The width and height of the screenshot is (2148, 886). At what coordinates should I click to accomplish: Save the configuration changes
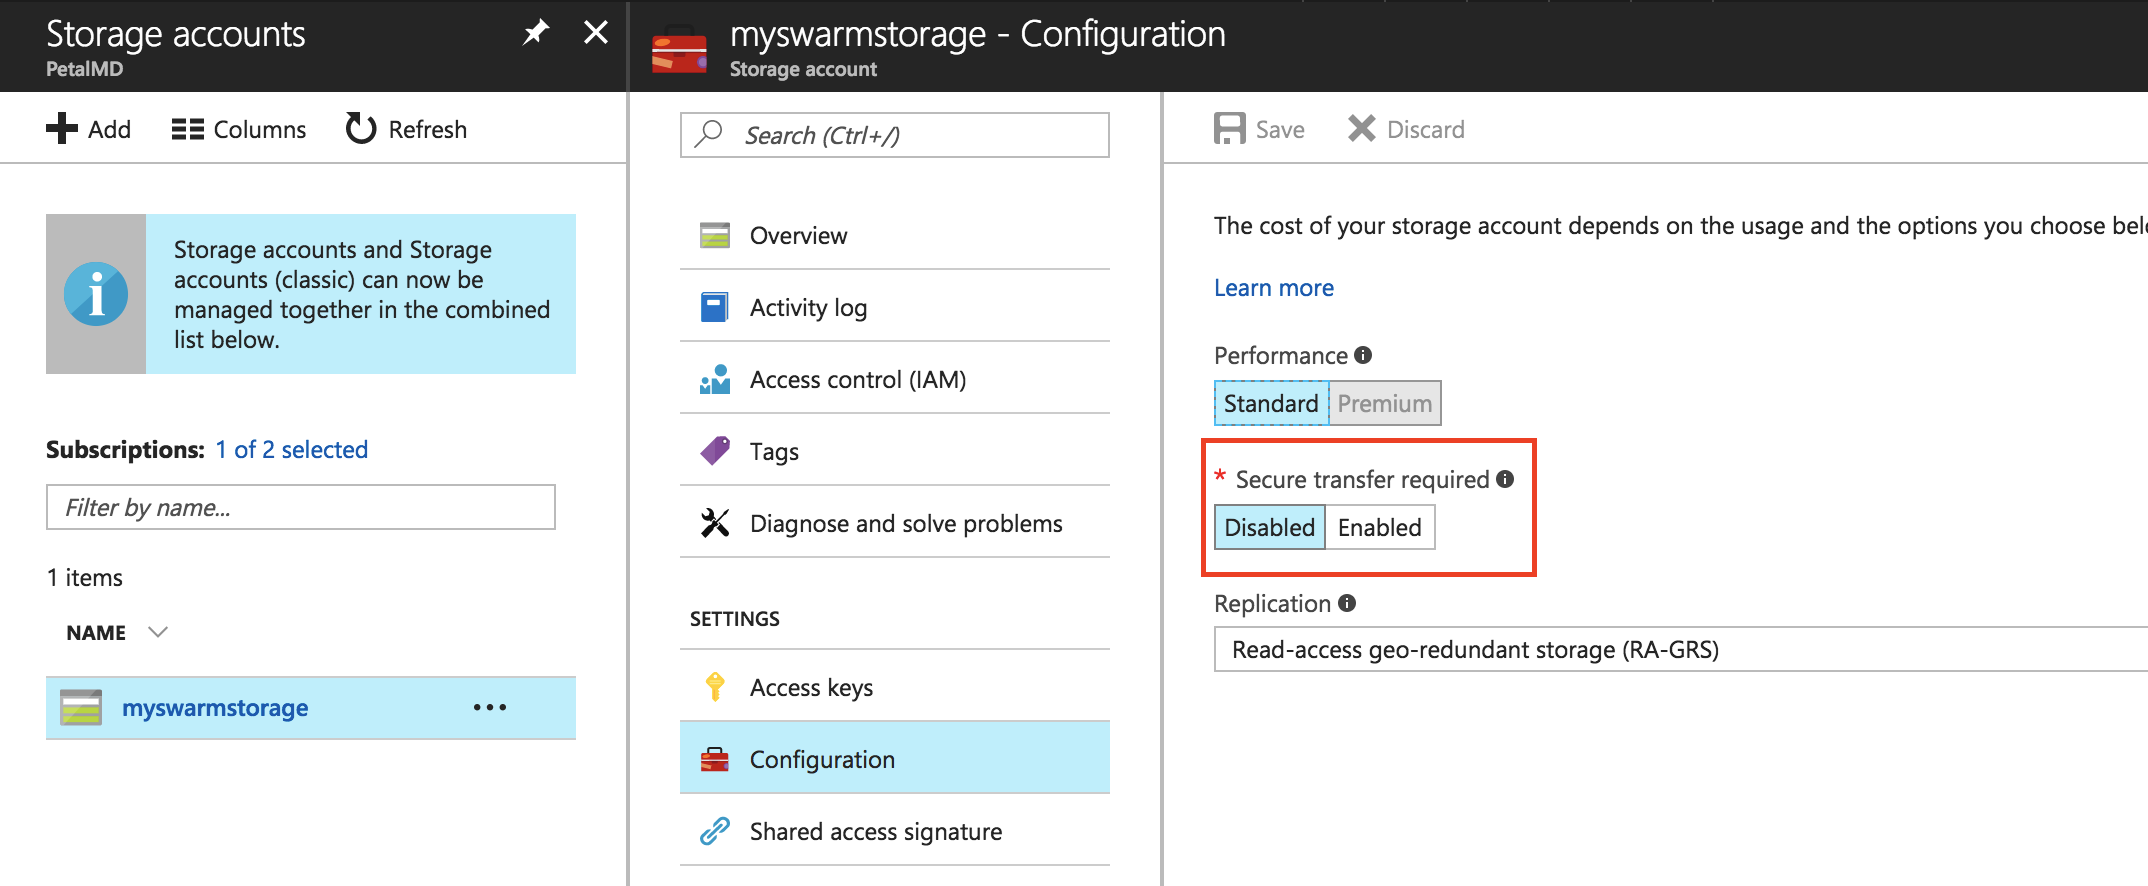[x=1260, y=129]
